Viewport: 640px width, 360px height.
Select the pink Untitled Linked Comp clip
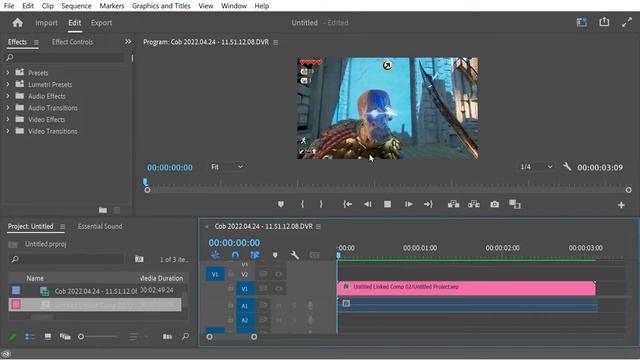tap(466, 288)
